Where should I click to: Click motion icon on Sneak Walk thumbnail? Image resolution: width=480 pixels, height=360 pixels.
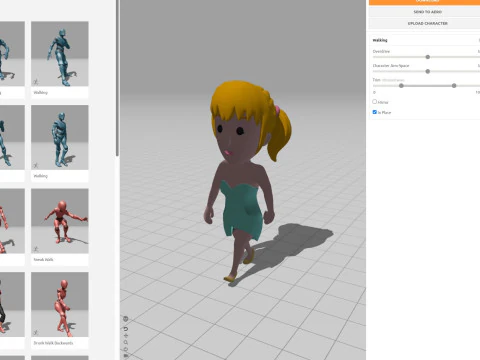click(x=36, y=249)
